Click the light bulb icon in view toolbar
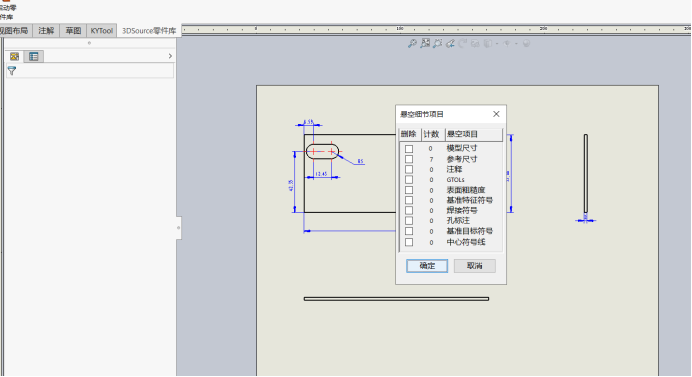Image resolution: width=692 pixels, height=377 pixels. coord(526,43)
